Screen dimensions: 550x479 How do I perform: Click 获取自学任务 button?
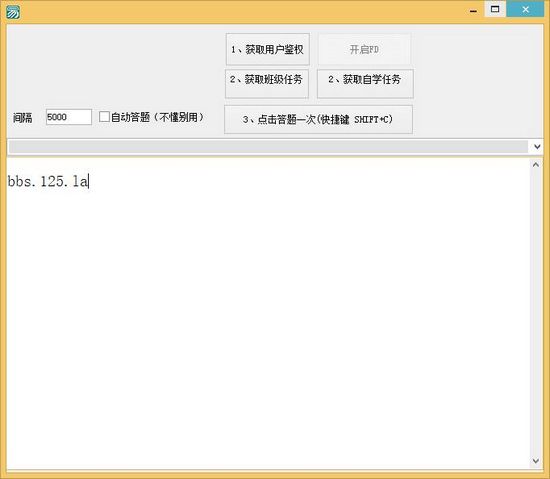pos(365,83)
